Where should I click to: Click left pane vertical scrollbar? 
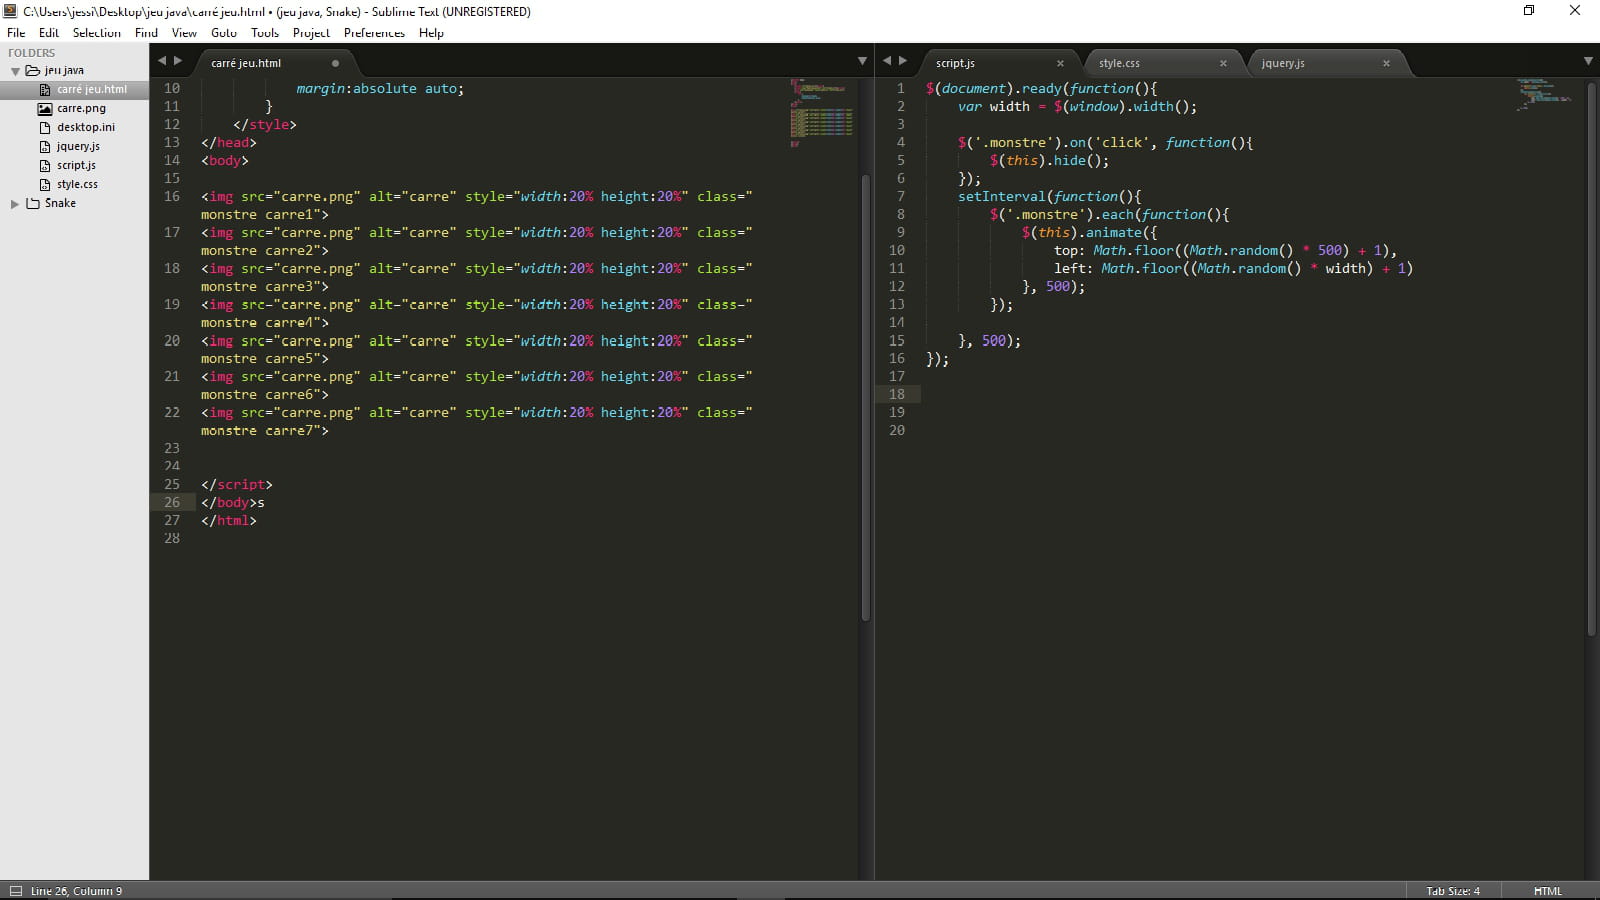coord(865,398)
